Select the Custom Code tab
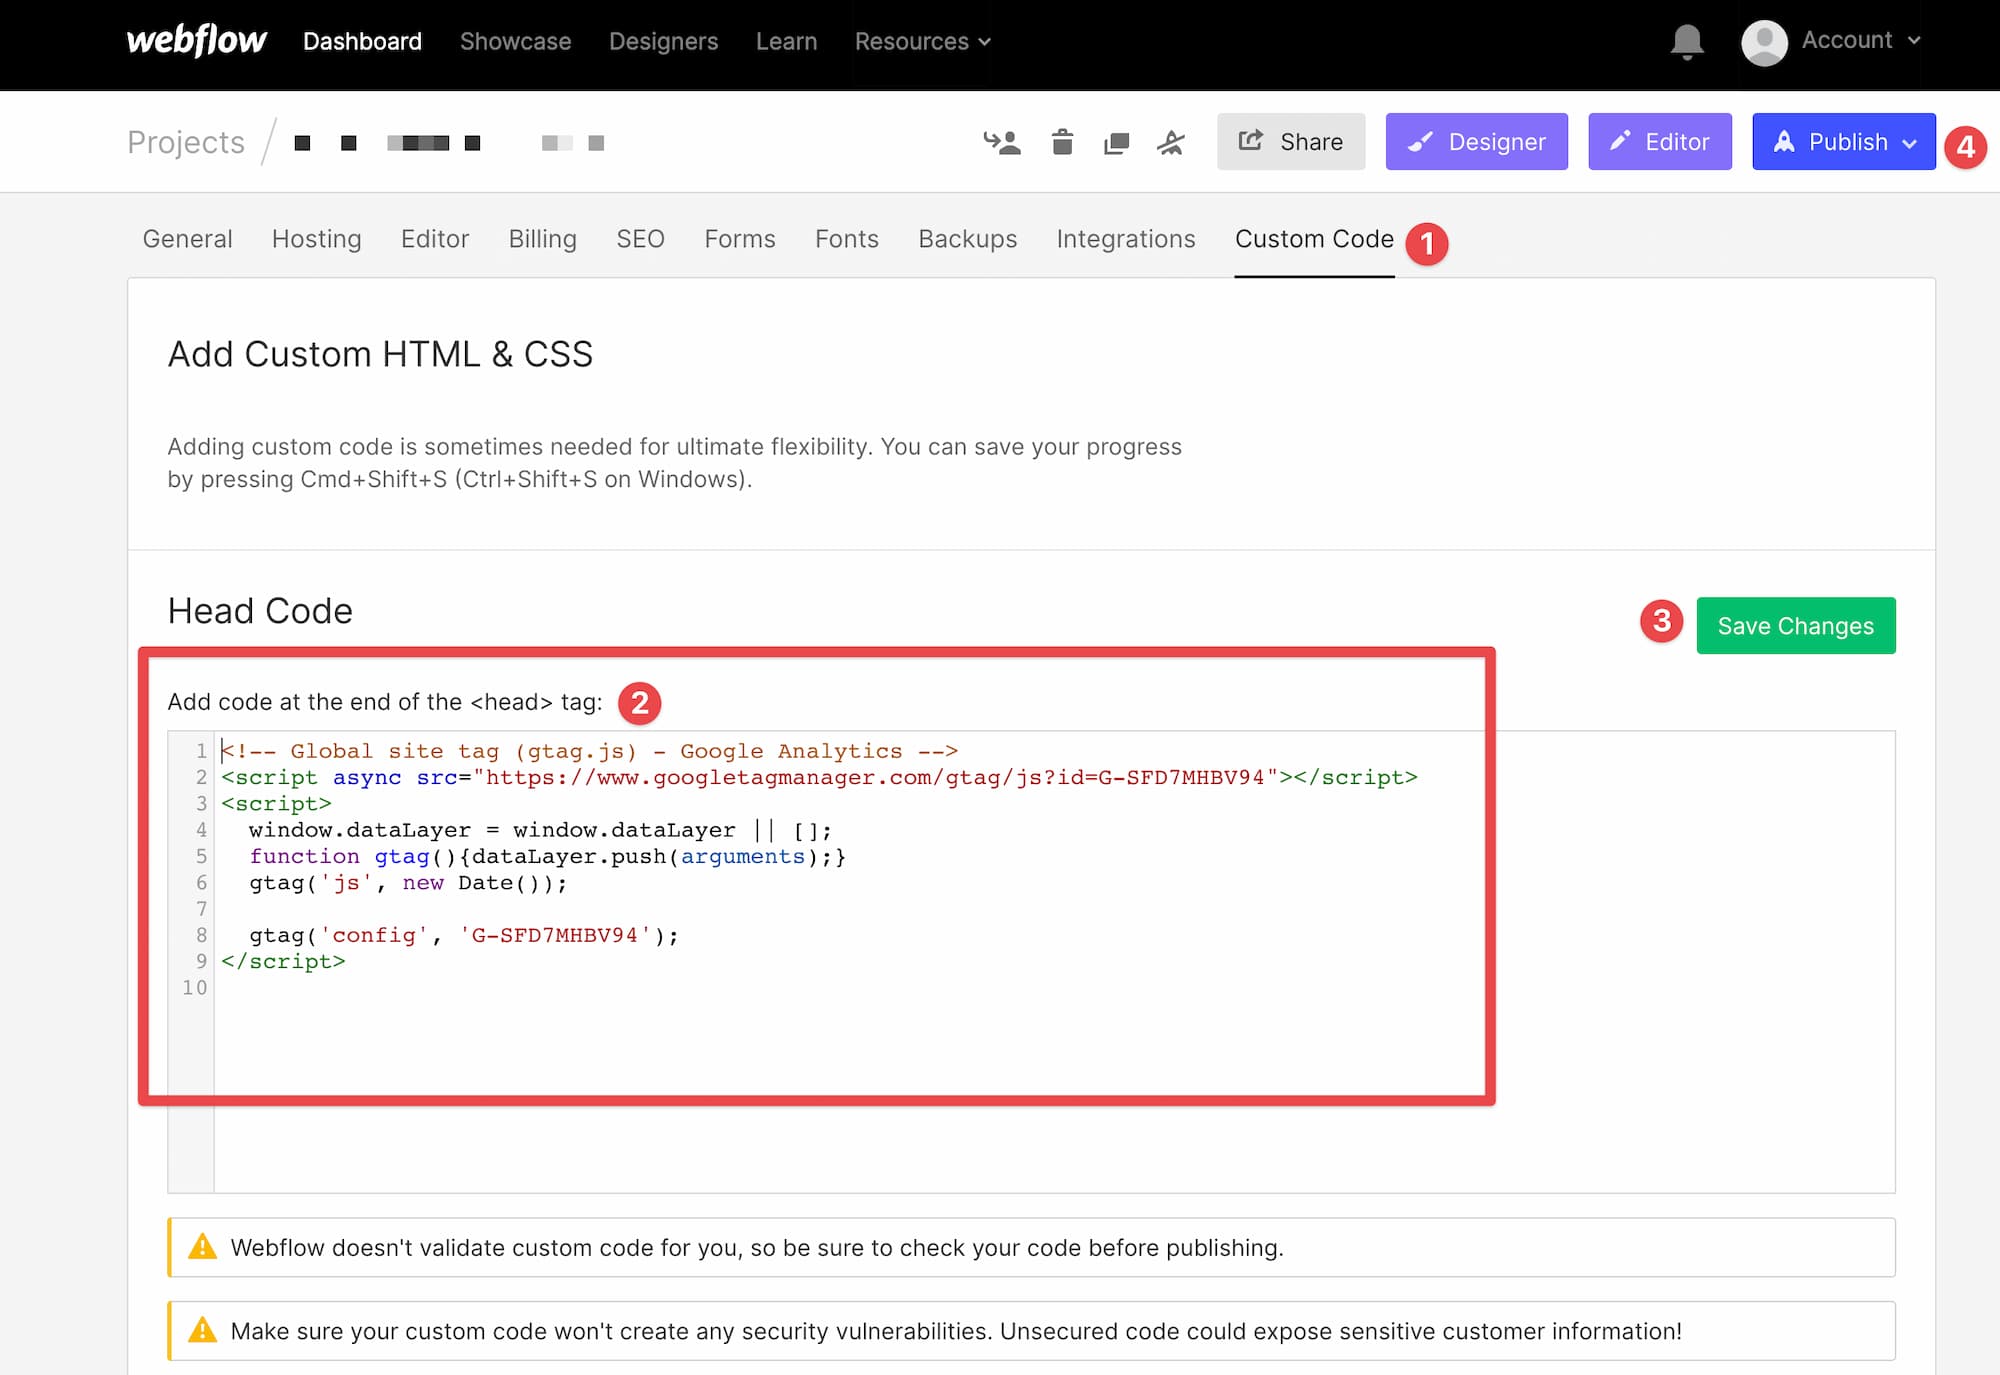The height and width of the screenshot is (1375, 2000). coord(1314,239)
